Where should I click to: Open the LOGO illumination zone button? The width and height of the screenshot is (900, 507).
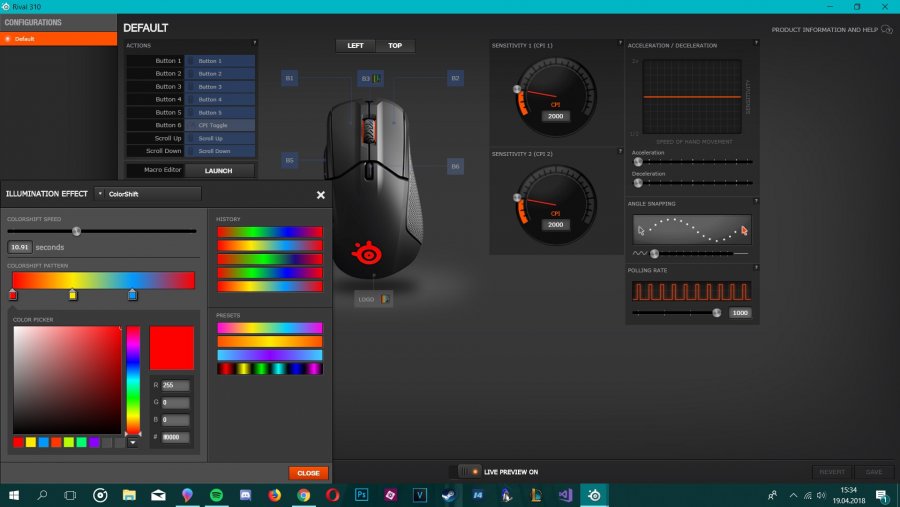(374, 299)
